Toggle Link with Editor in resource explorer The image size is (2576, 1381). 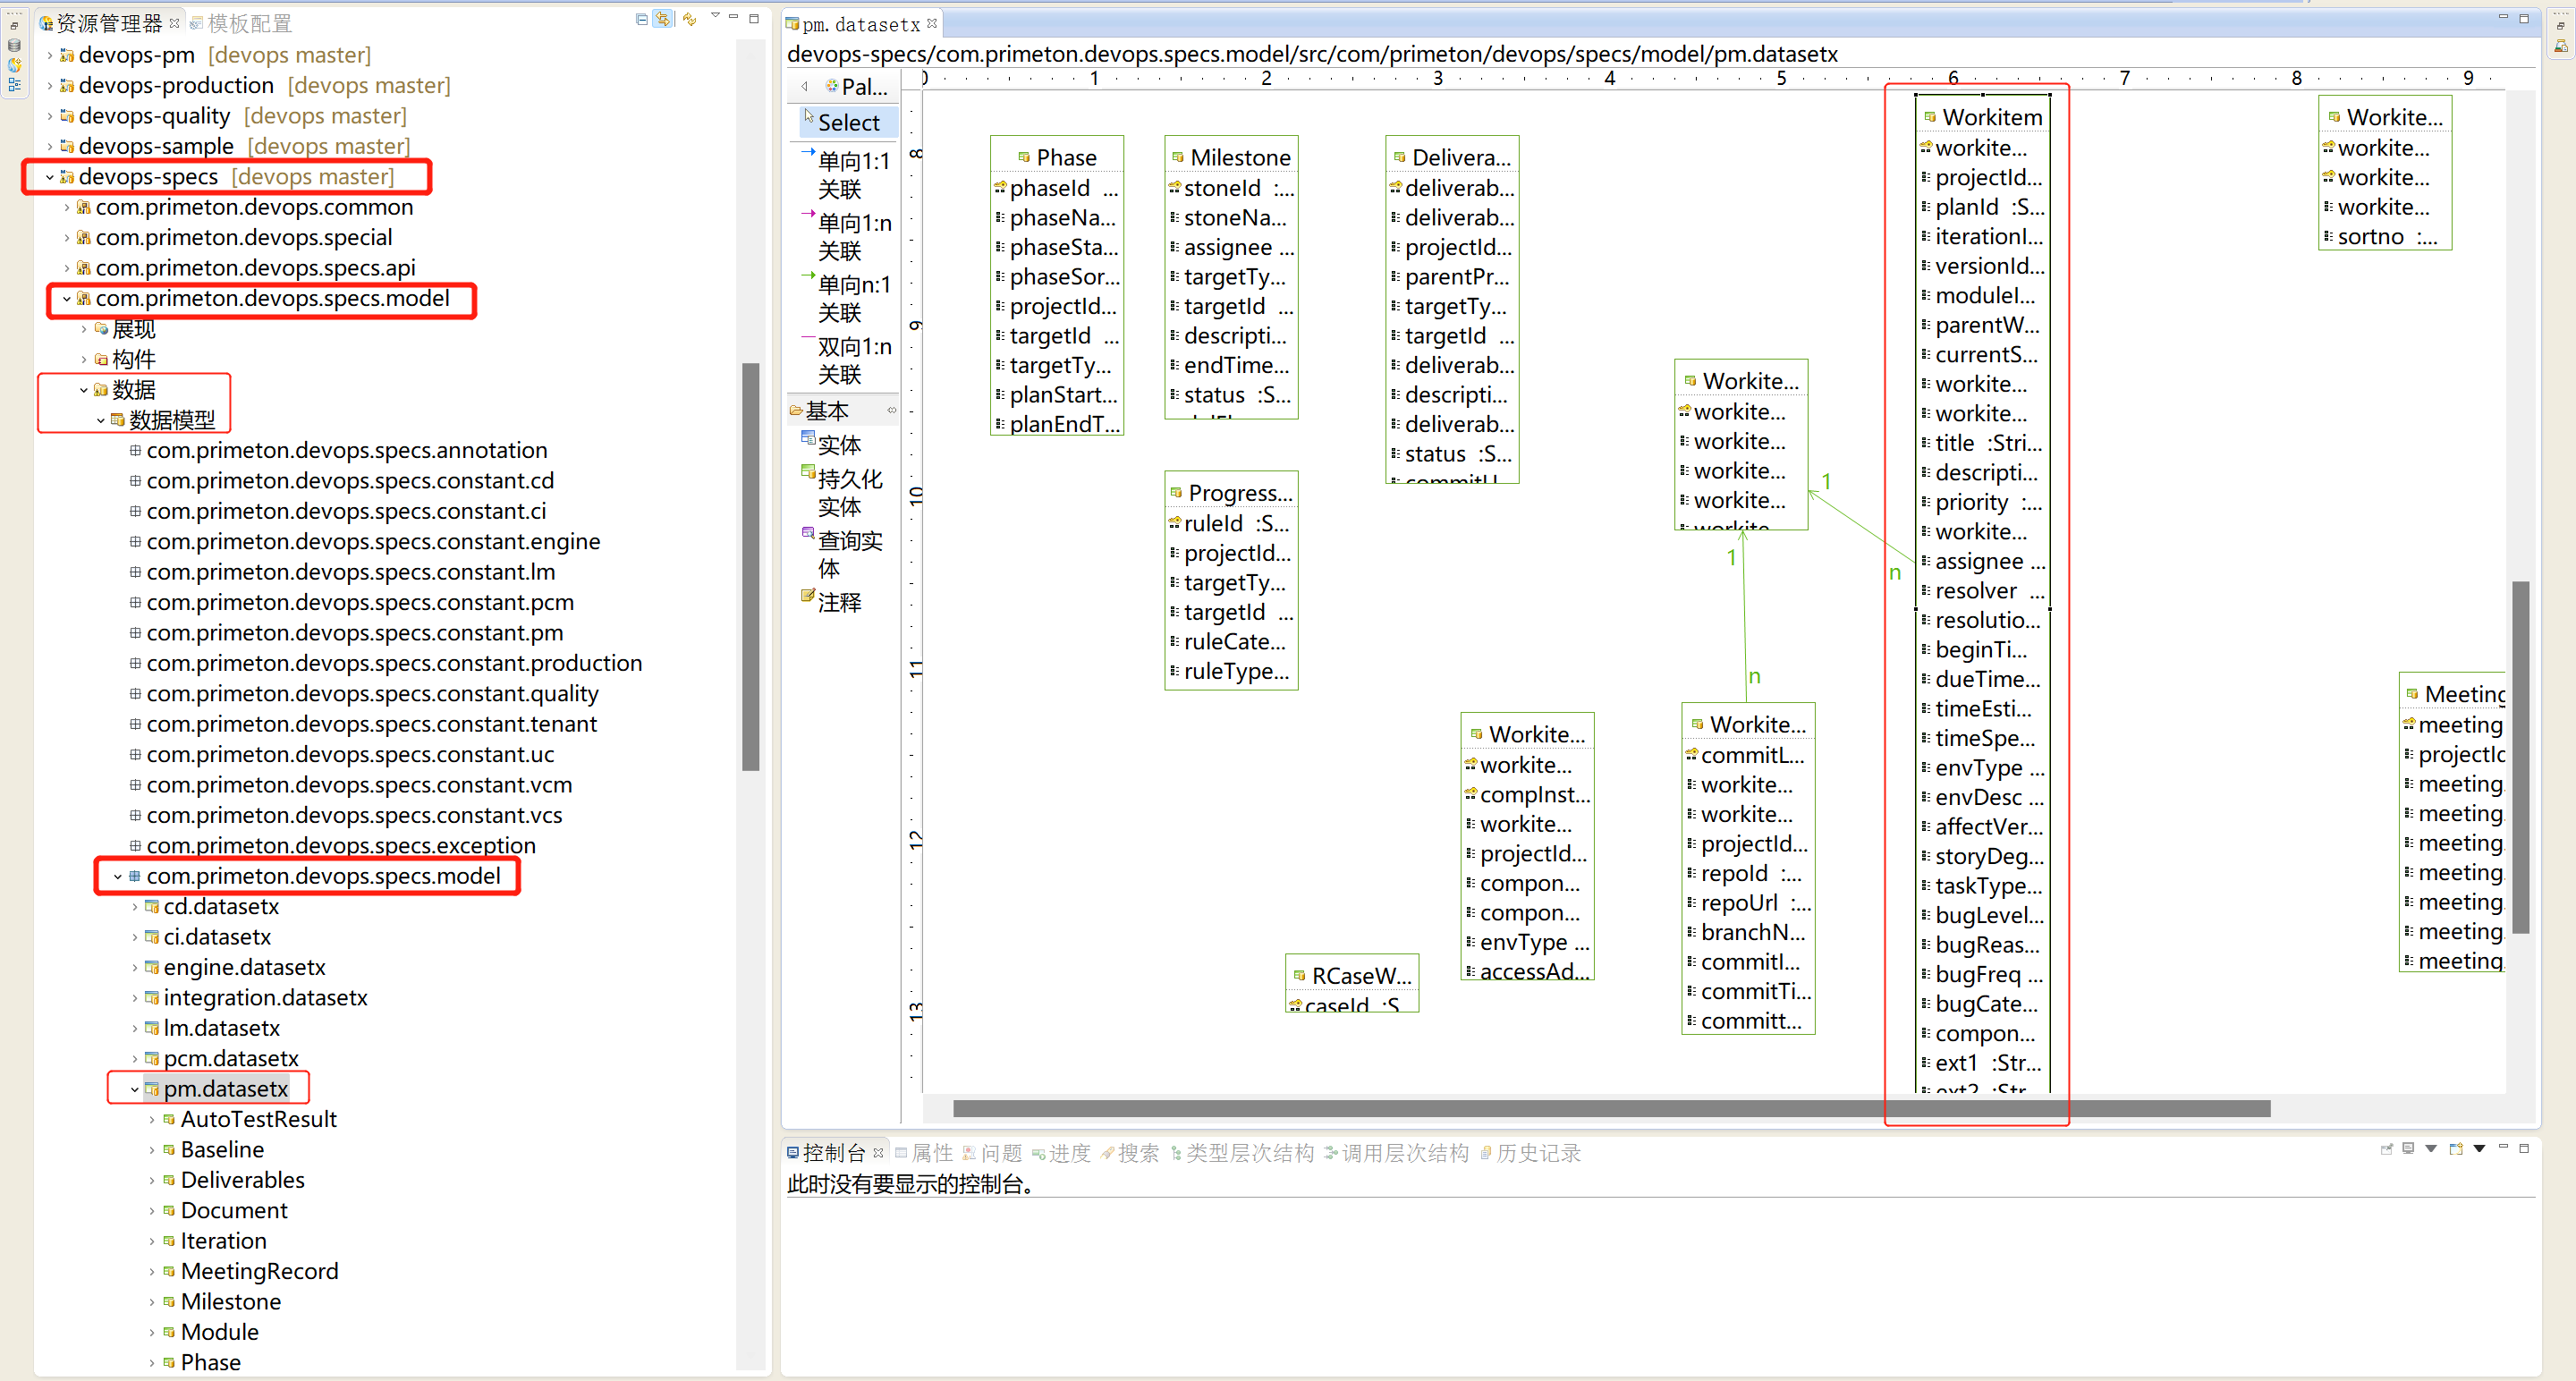coord(664,19)
